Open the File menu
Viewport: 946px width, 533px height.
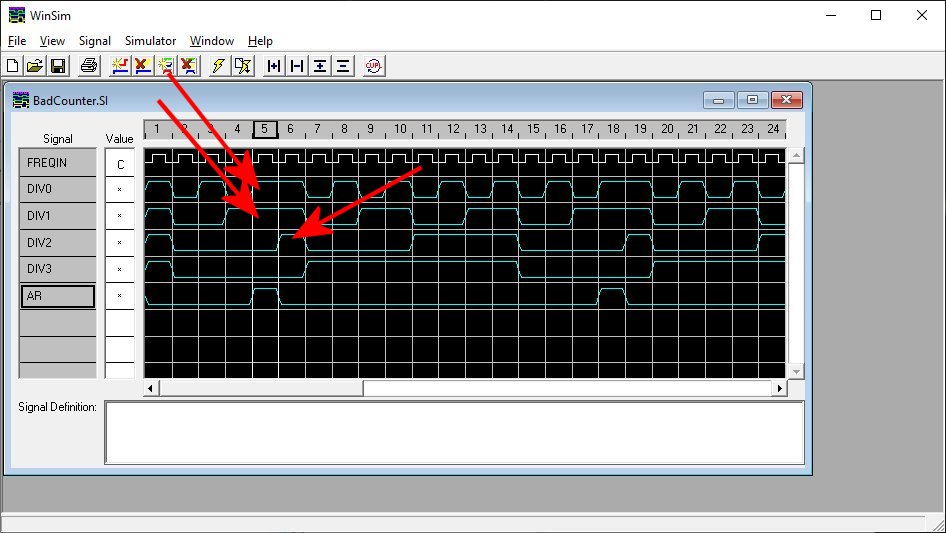pos(17,41)
